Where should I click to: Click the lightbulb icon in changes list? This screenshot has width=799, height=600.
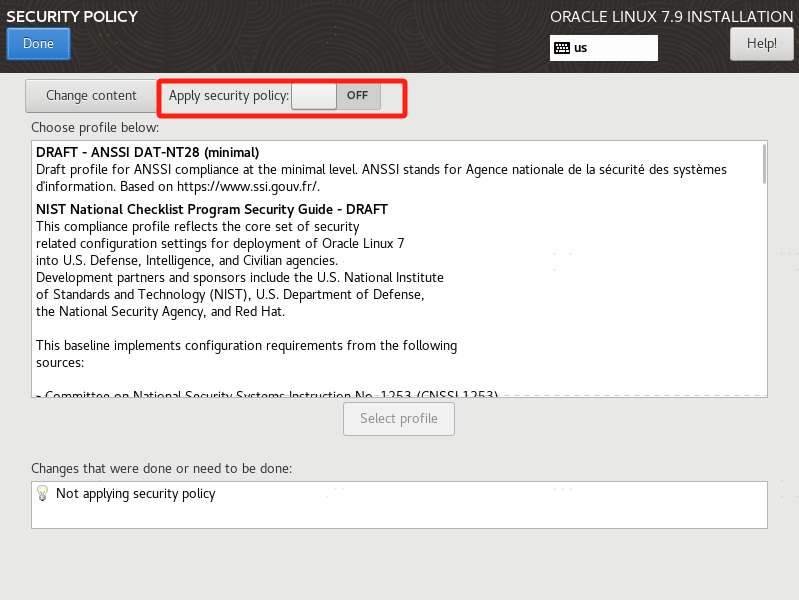pyautogui.click(x=42, y=493)
